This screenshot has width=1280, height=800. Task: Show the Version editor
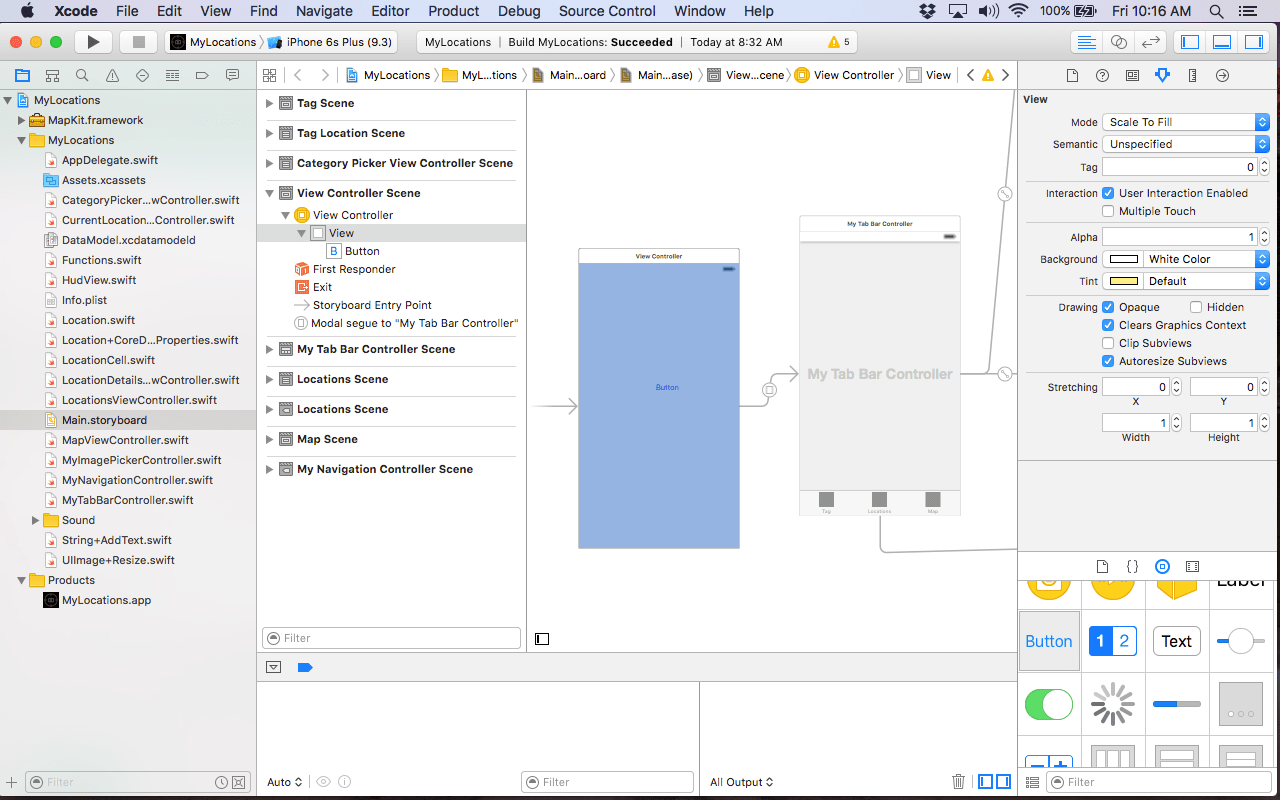click(x=1151, y=42)
